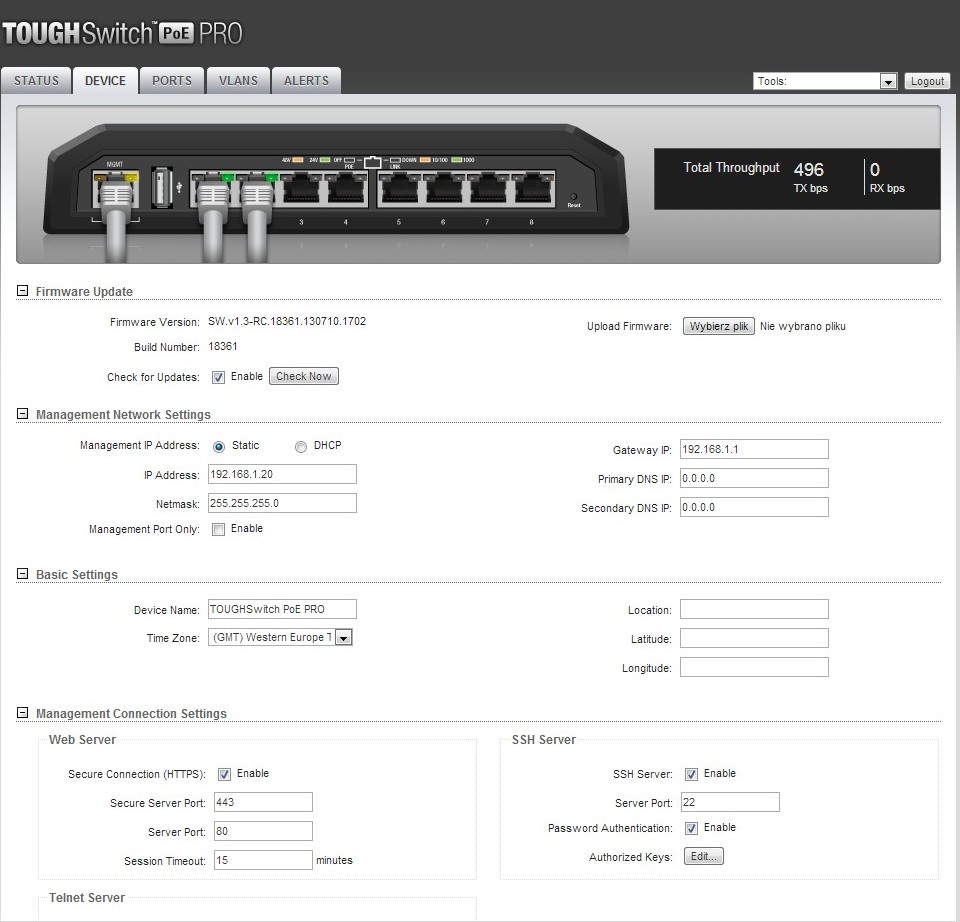Click port 8 on the switch image

pyautogui.click(x=532, y=190)
